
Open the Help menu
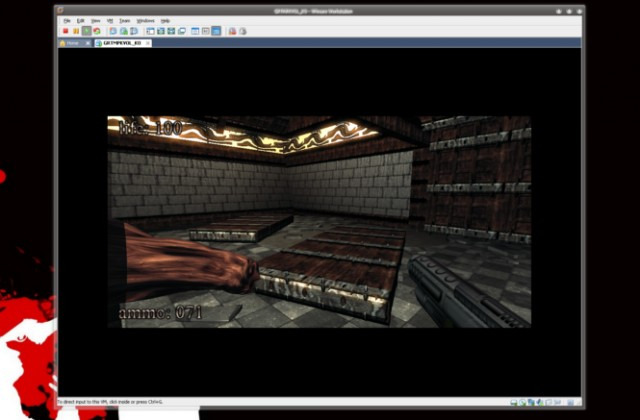click(165, 20)
